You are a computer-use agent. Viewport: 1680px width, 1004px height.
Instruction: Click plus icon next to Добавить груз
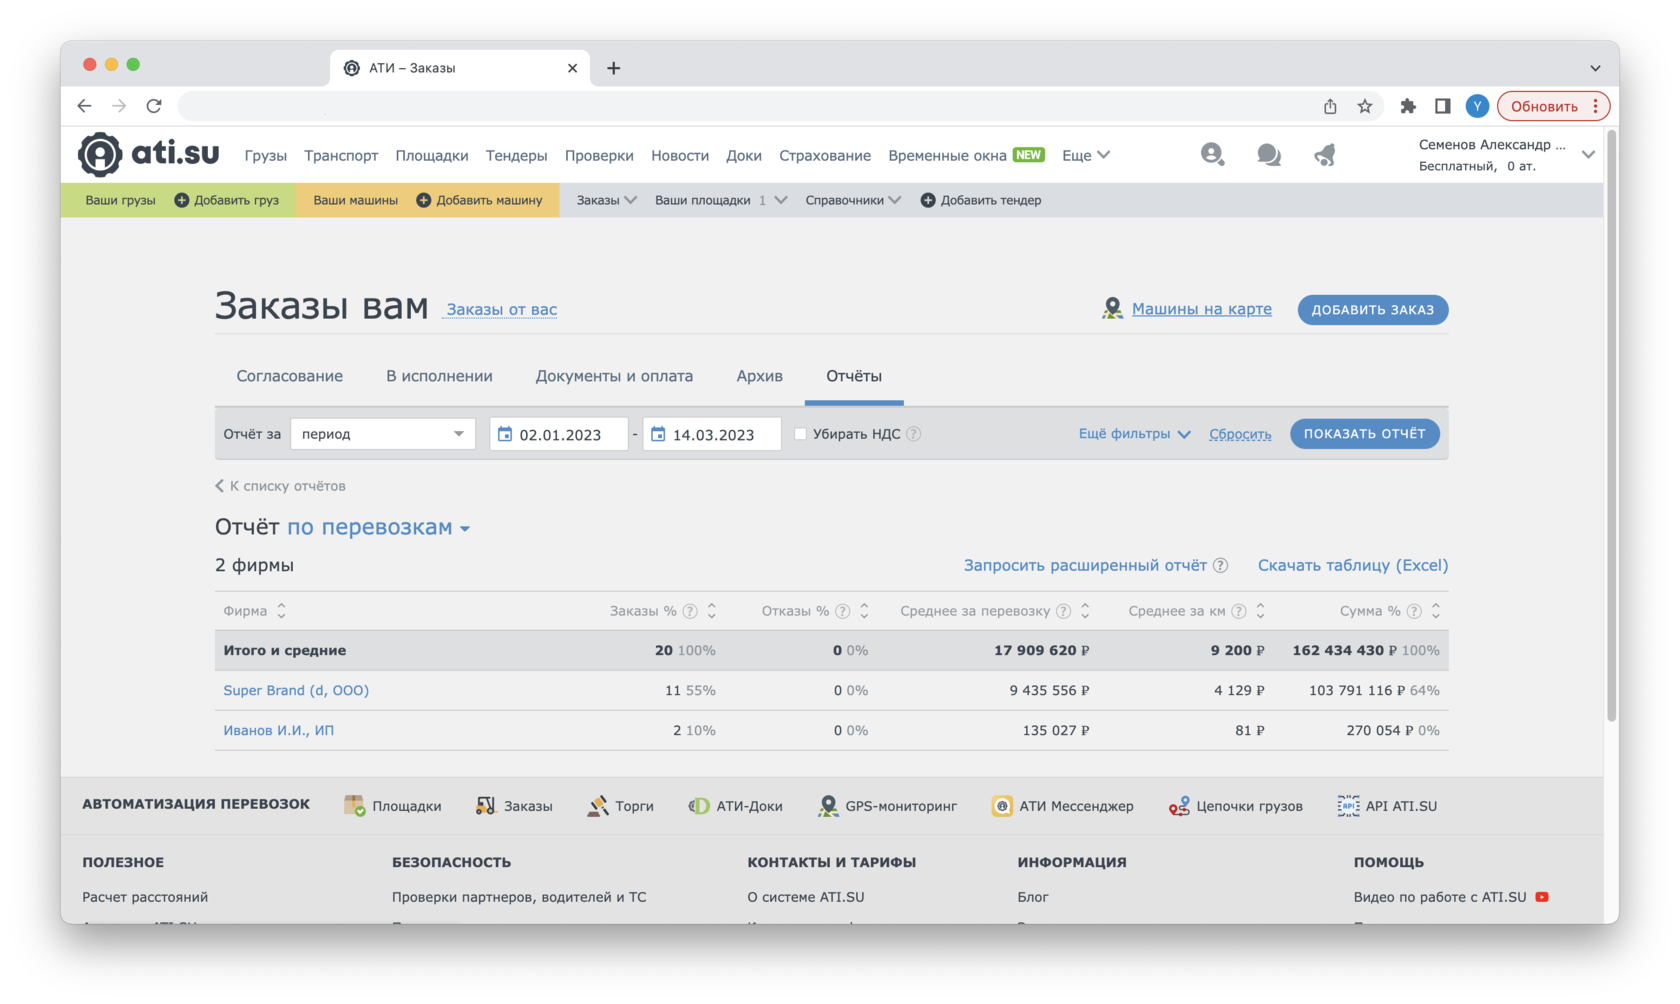point(182,200)
